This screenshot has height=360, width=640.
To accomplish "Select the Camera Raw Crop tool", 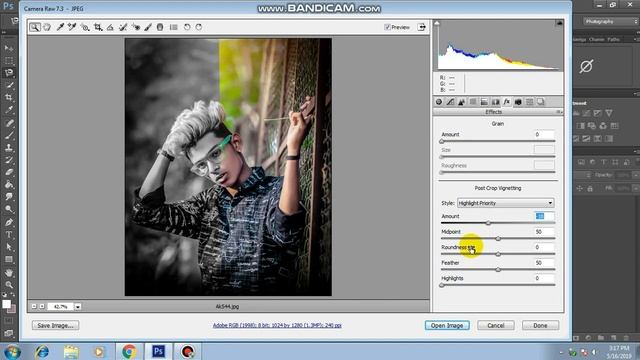I will pyautogui.click(x=98, y=27).
